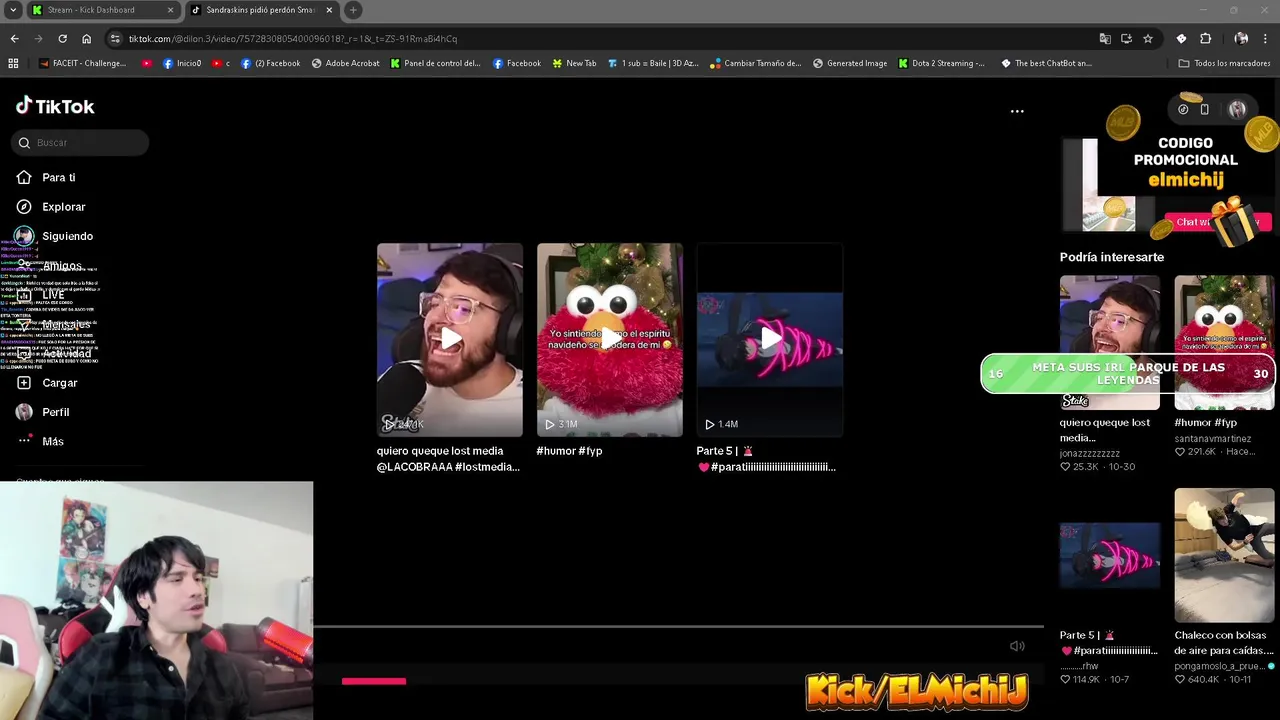The width and height of the screenshot is (1280, 720).
Task: Go to the browser home page
Action: pos(86,39)
